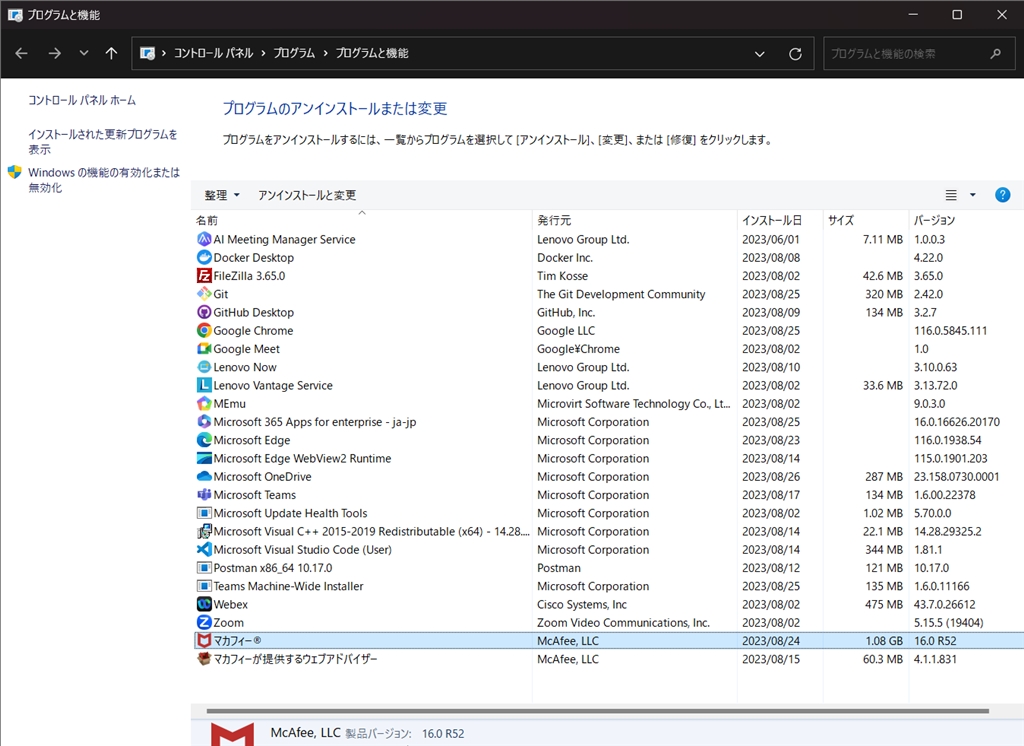Viewport: 1024px width, 746px height.
Task: Click the Lenovo Vantage Service icon
Action: (204, 385)
